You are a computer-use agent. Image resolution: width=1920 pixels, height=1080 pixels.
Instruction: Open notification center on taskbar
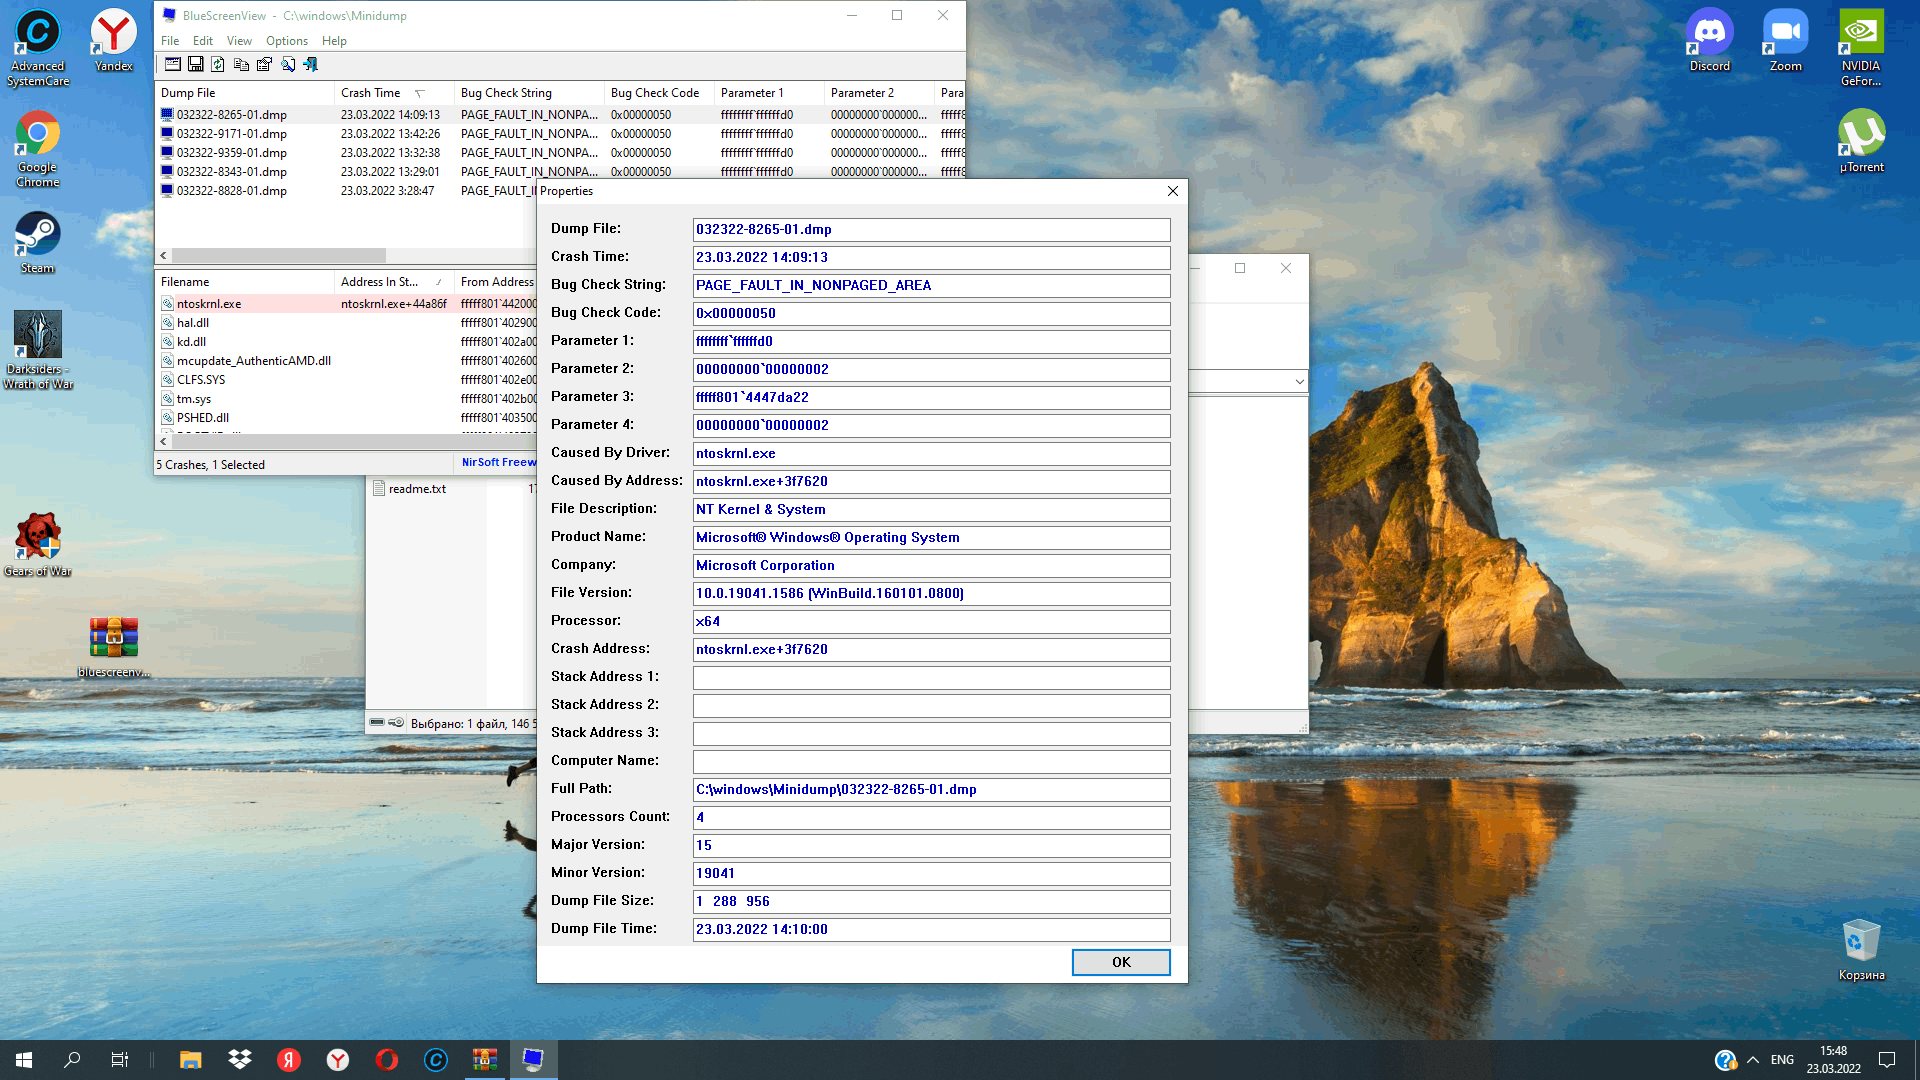pyautogui.click(x=1887, y=1060)
